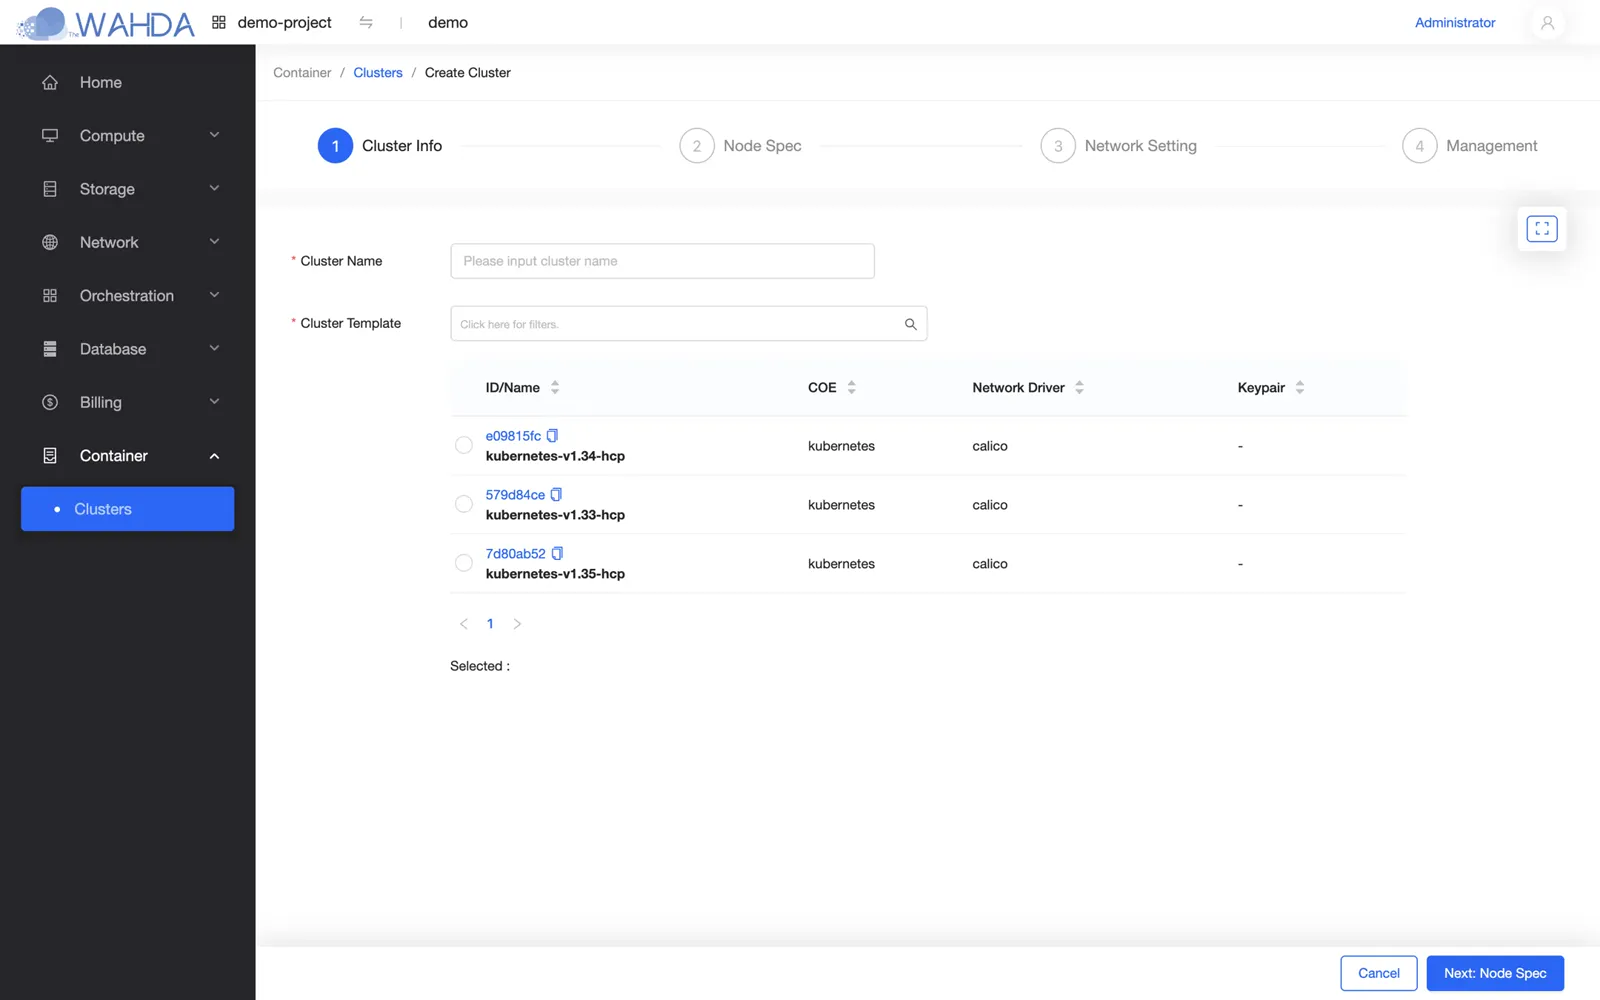Copy ID e09815fc with the copy icon
The height and width of the screenshot is (1000, 1600).
pyautogui.click(x=552, y=436)
